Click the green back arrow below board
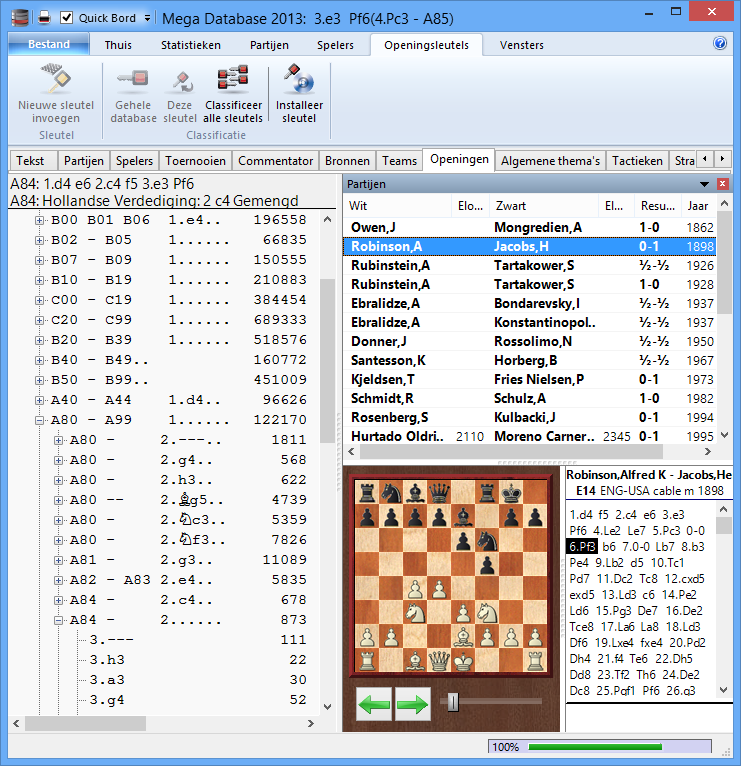Viewport: 741px width, 766px height. tap(374, 704)
